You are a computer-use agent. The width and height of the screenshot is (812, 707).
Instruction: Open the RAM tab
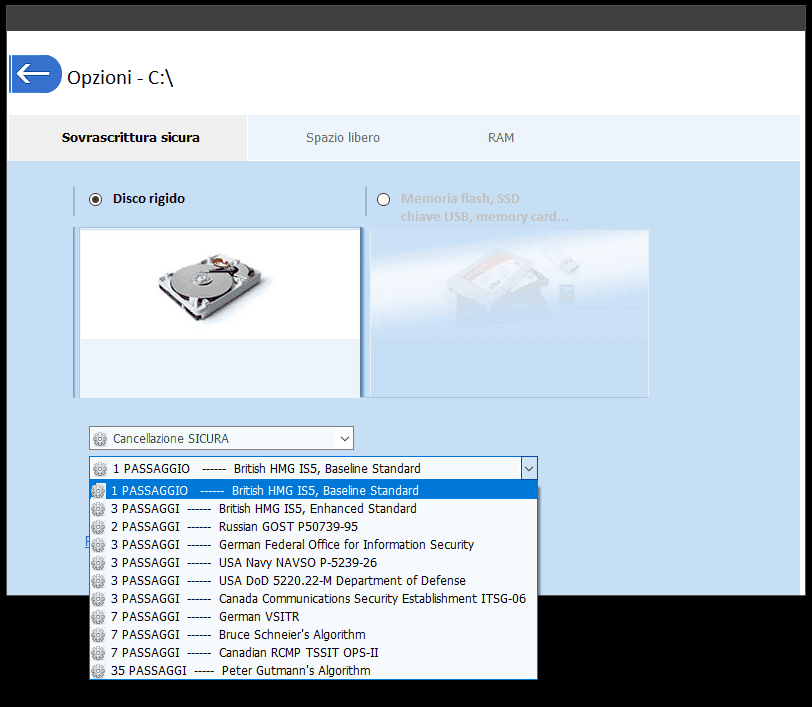(x=501, y=138)
